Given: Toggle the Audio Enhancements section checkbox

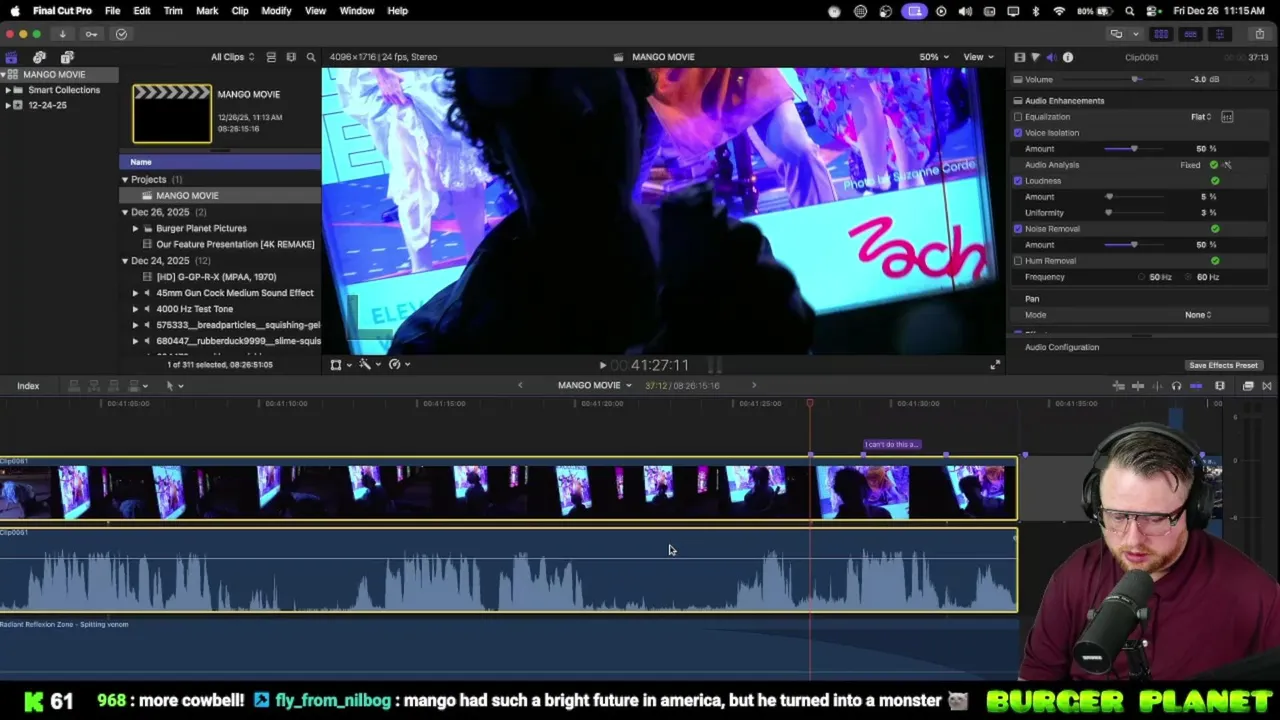Looking at the screenshot, I should tap(1018, 101).
